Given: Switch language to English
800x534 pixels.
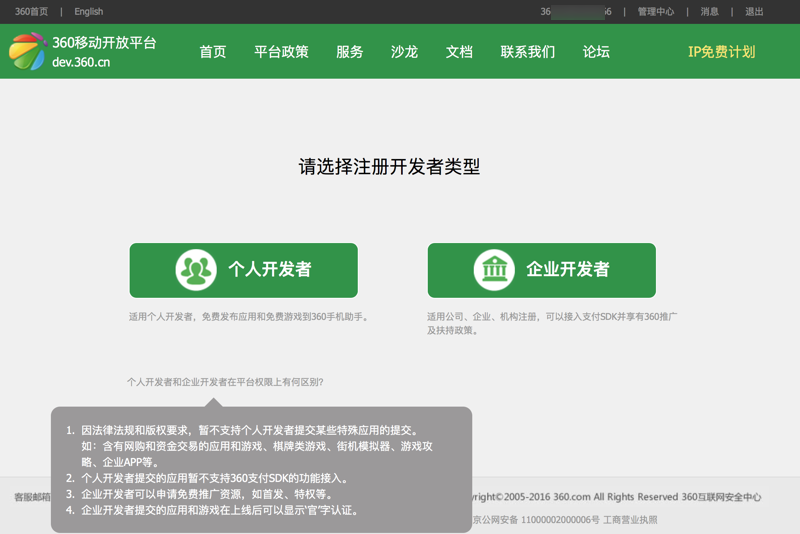Looking at the screenshot, I should [89, 11].
